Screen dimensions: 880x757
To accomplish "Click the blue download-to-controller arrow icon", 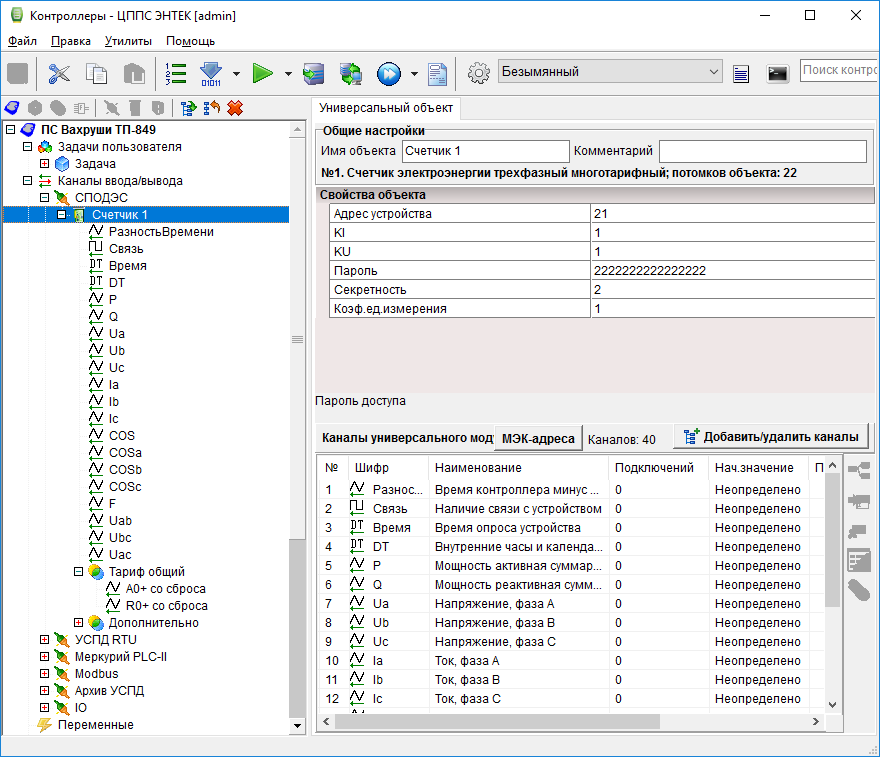I will click(211, 73).
